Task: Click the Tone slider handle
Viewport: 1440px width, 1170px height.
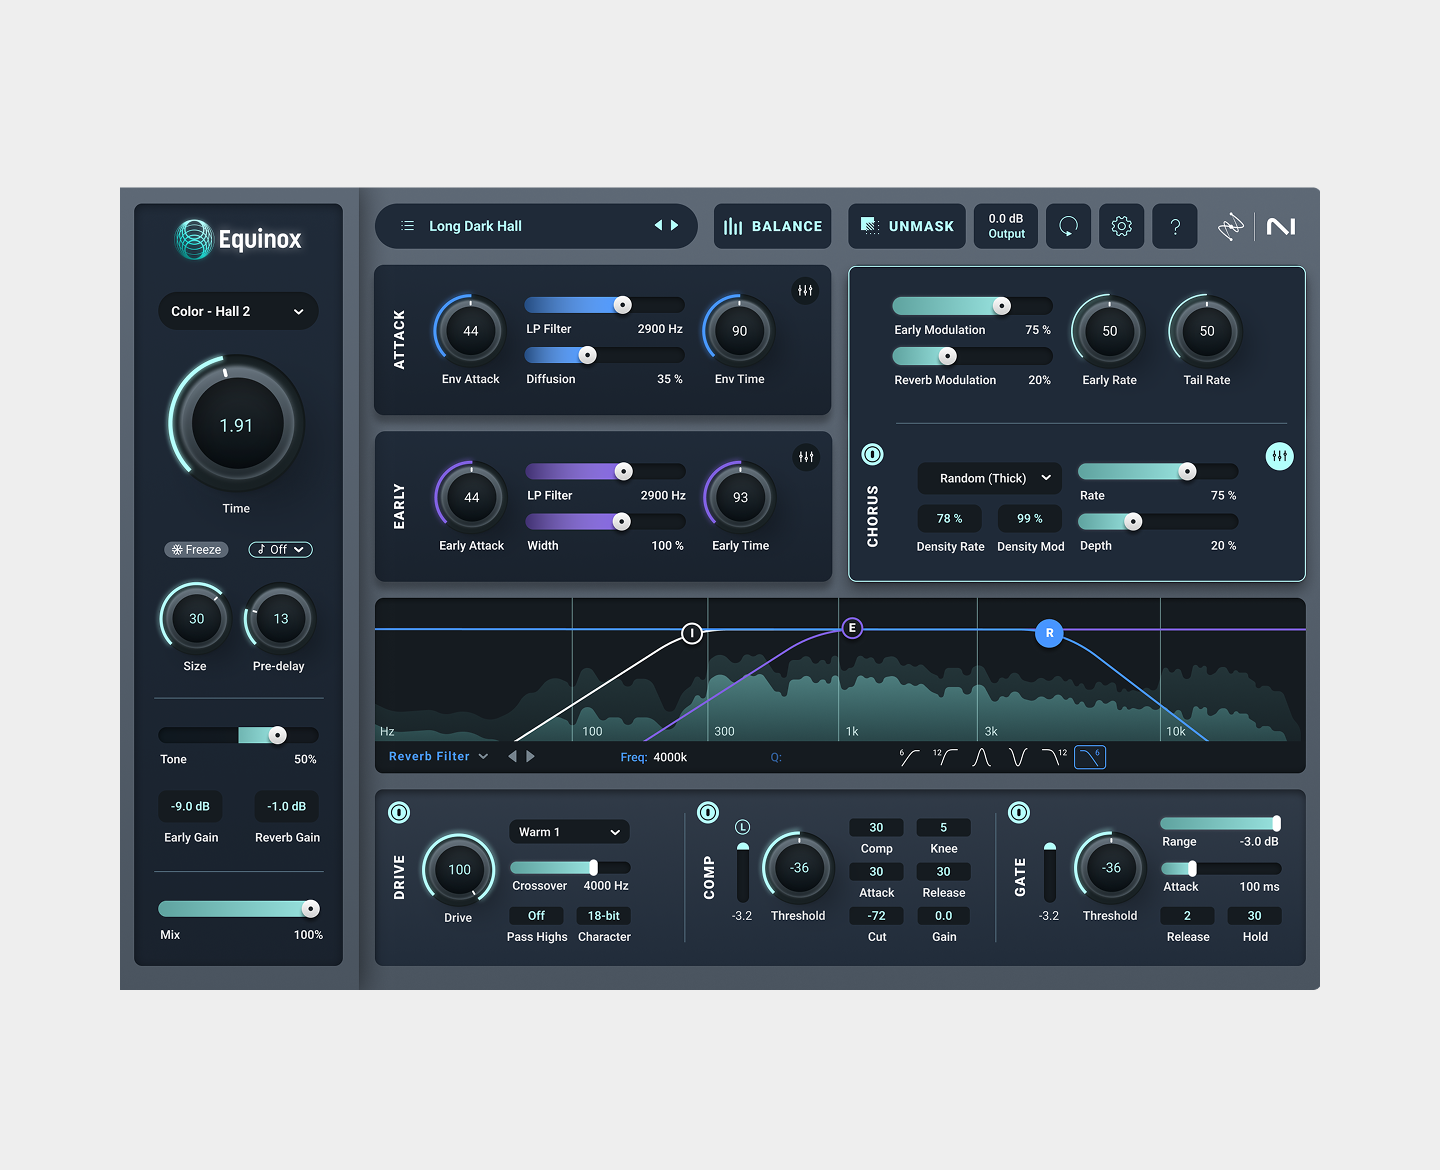Action: click(x=278, y=735)
